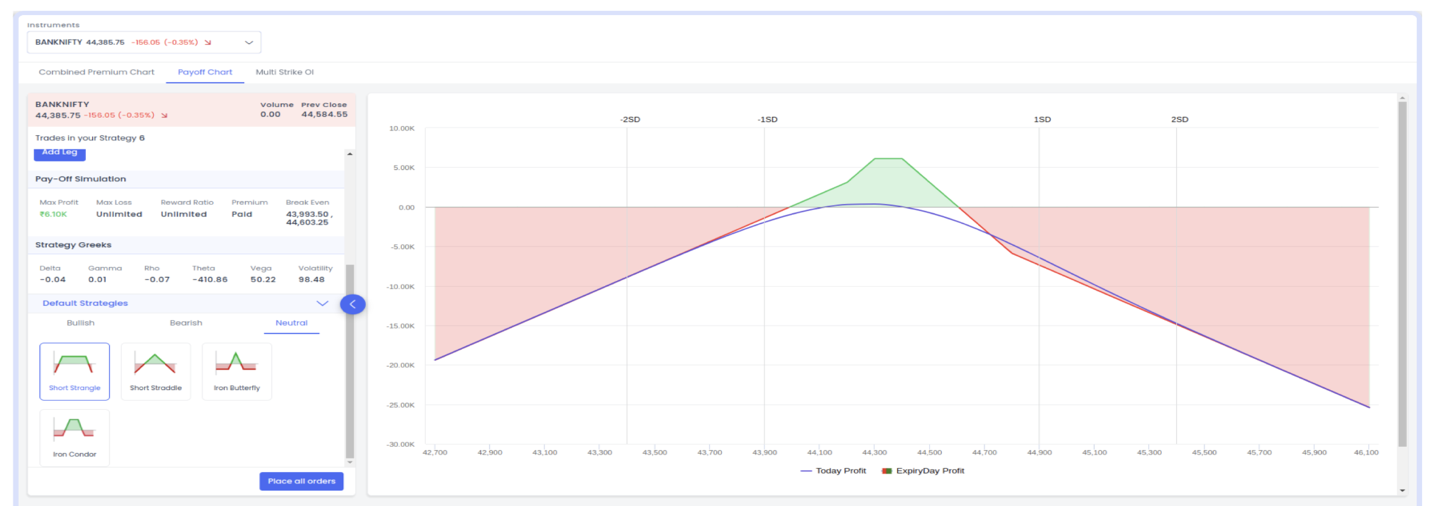
Task: Open the BANKNIFTY instruments dropdown
Action: click(x=144, y=42)
